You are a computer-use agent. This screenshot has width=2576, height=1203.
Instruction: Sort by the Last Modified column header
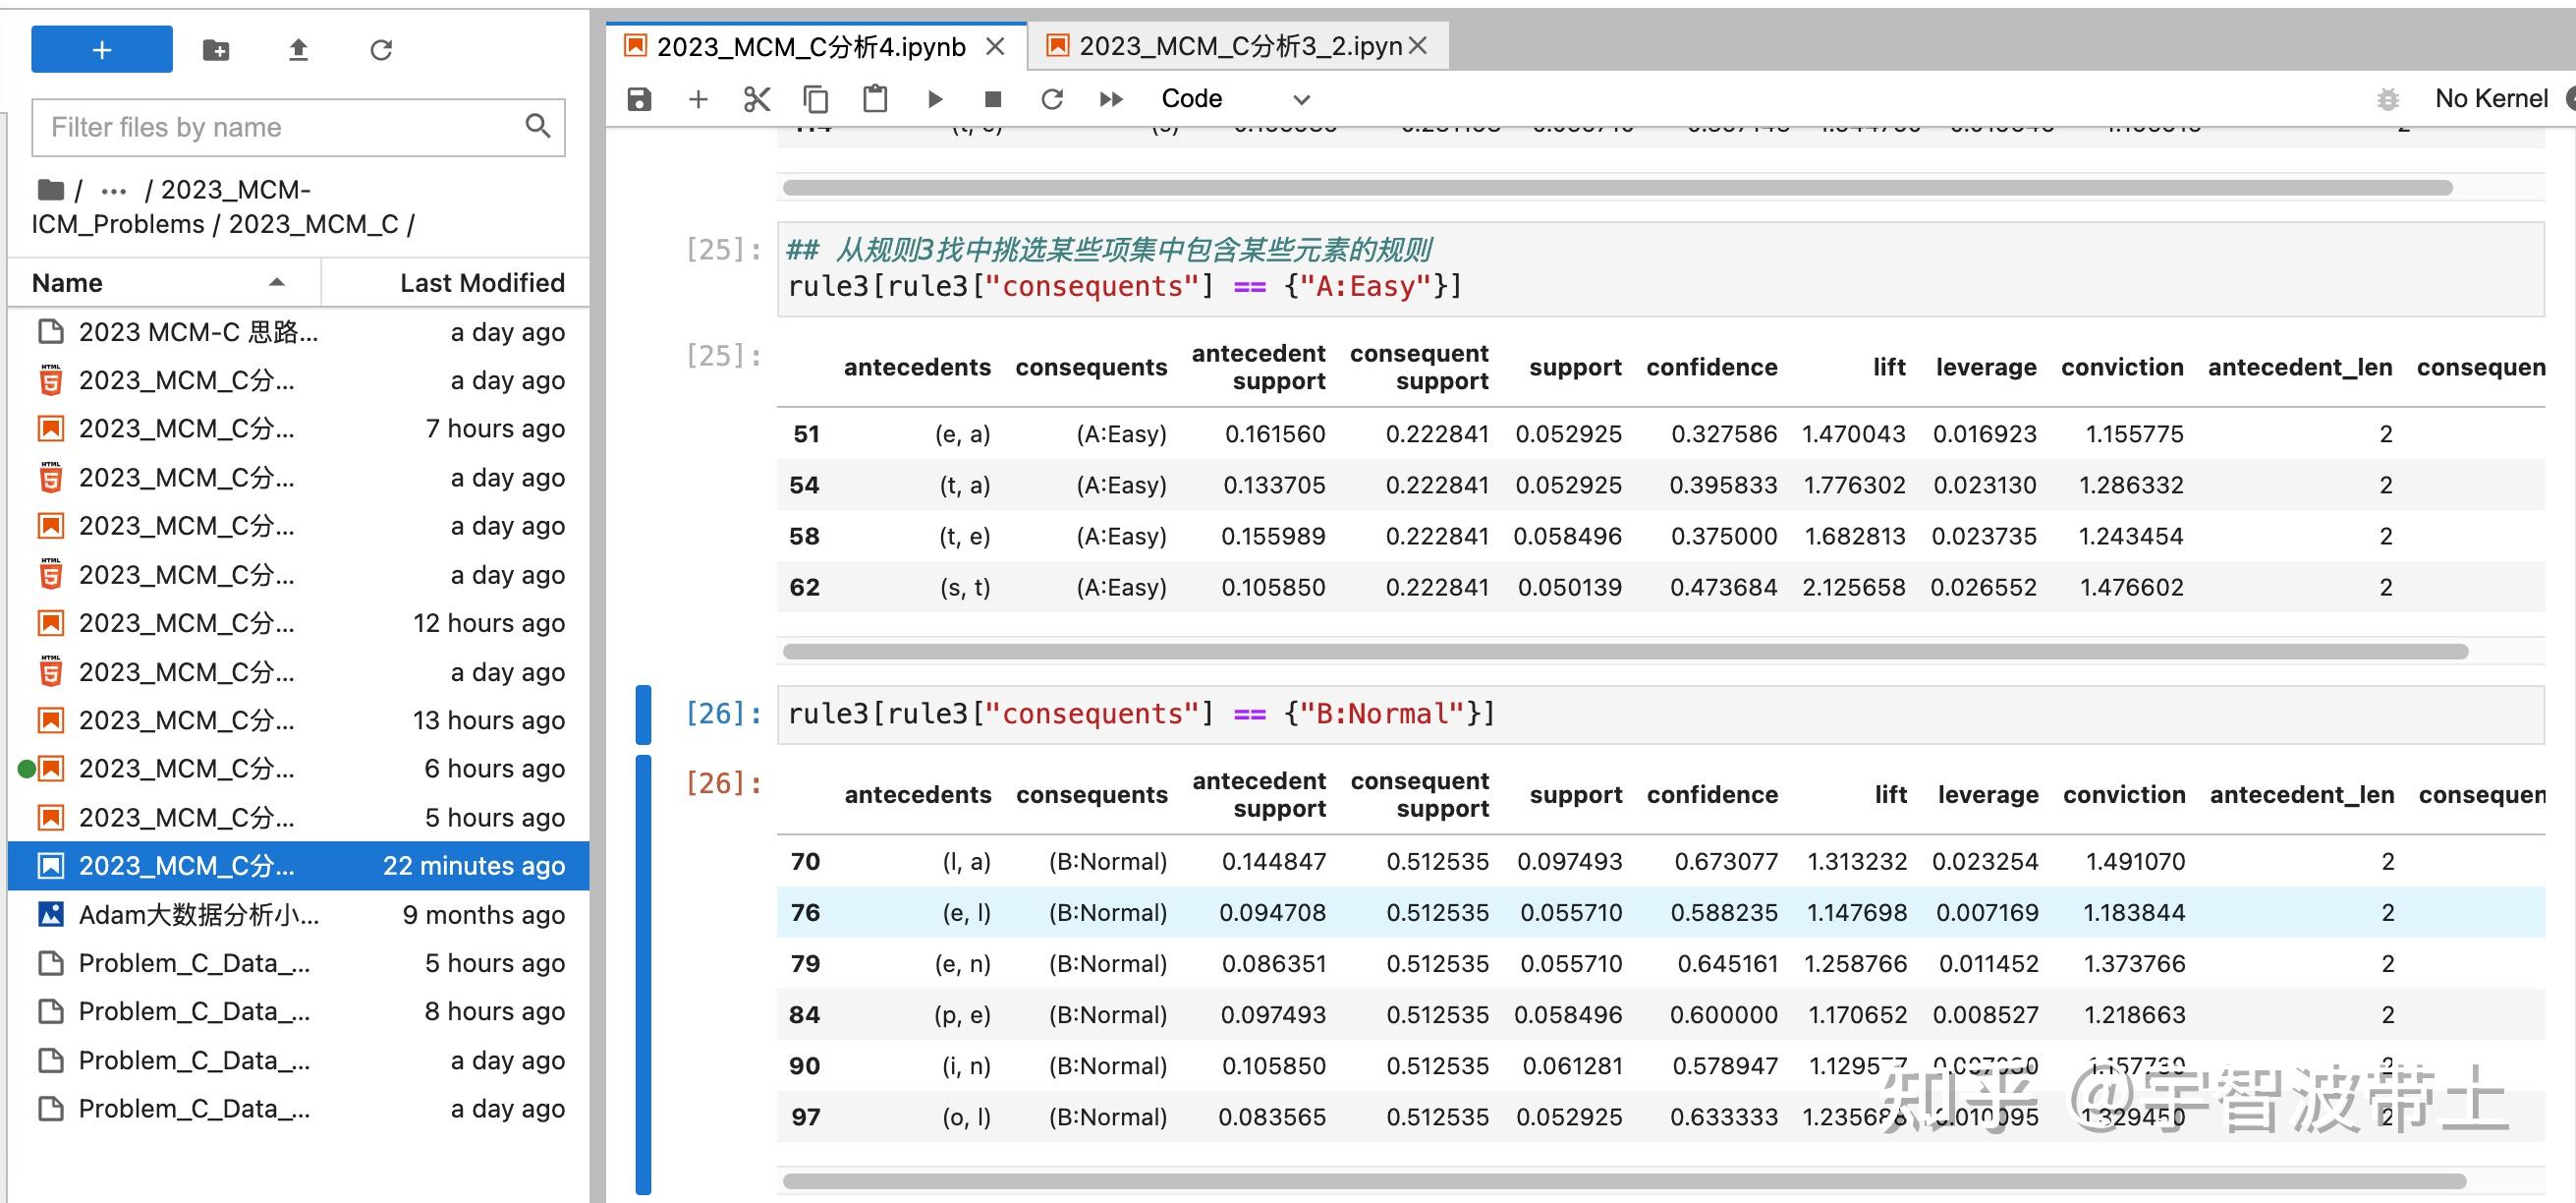point(482,283)
